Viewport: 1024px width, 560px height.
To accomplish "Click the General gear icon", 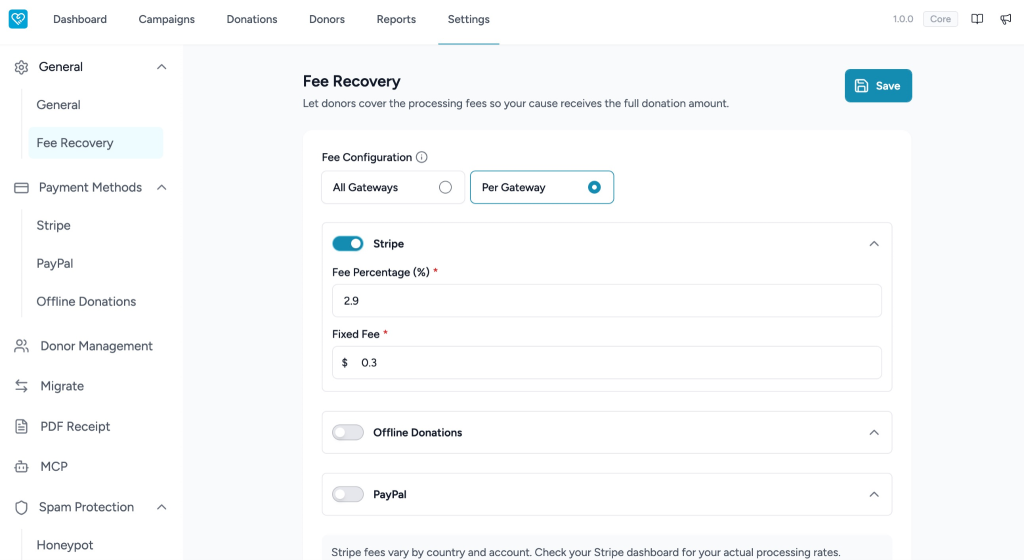I will click(x=22, y=67).
